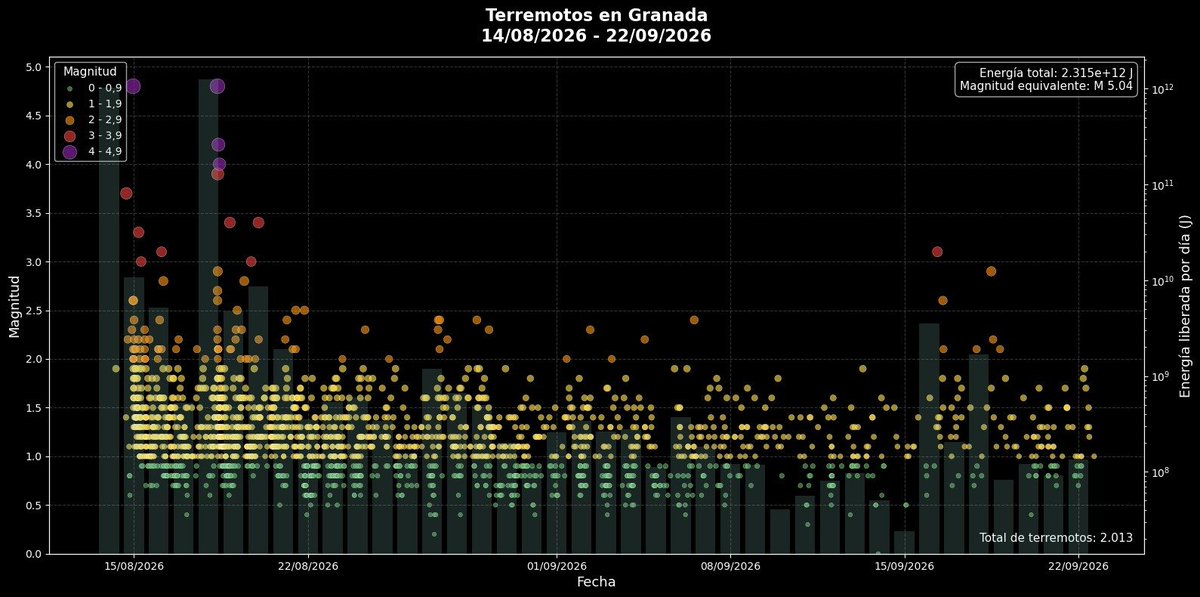Click the purple legend marker for 4 - 4,9
The width and height of the screenshot is (1200, 597).
pyautogui.click(x=70, y=152)
